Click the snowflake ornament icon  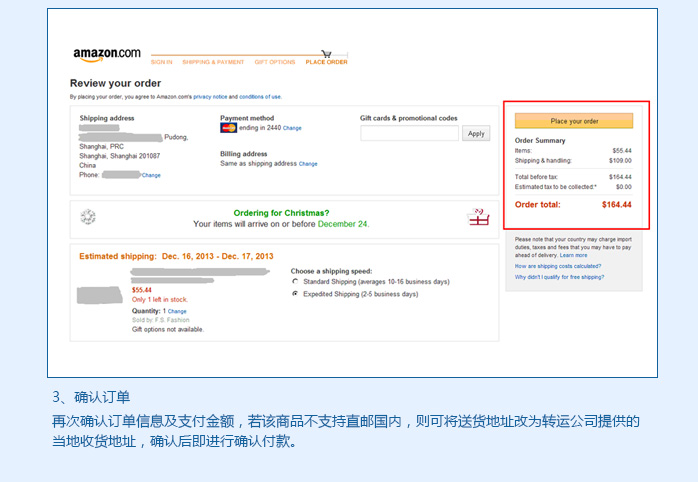coord(88,217)
